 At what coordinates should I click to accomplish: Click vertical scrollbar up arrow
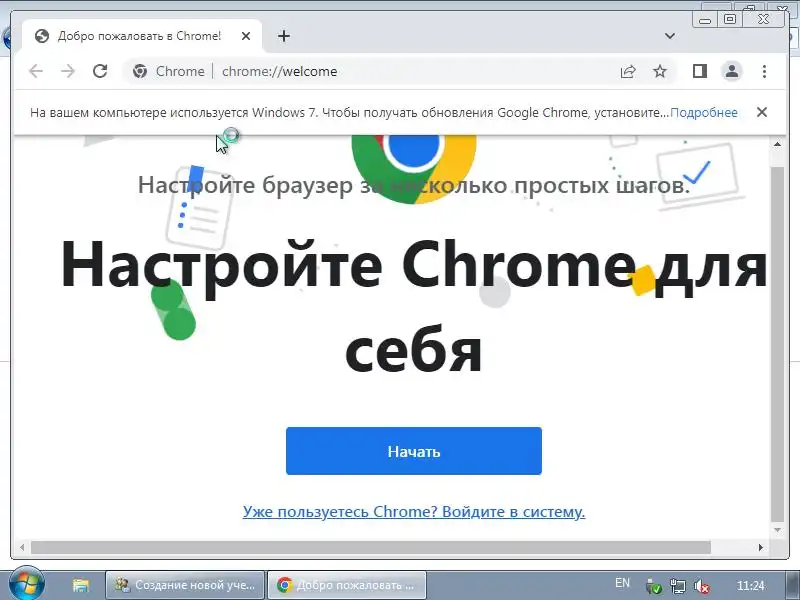[x=777, y=144]
